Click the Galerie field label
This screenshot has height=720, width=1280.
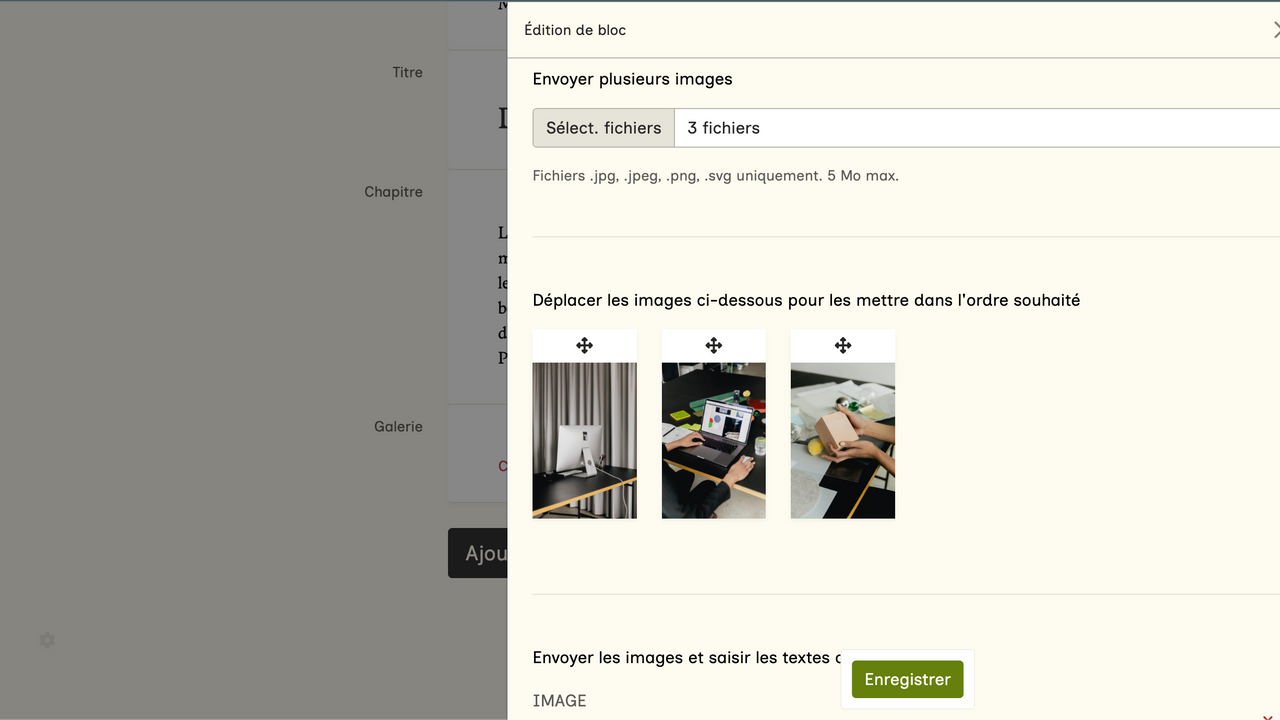click(x=398, y=426)
